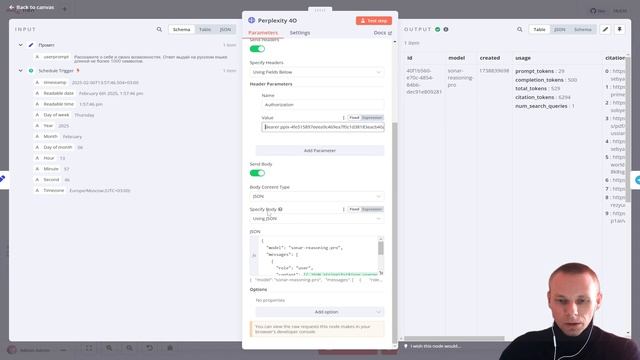Screen dimensions: 640x360
Task: Click the Perplexity 4O node icon
Action: [251, 20]
